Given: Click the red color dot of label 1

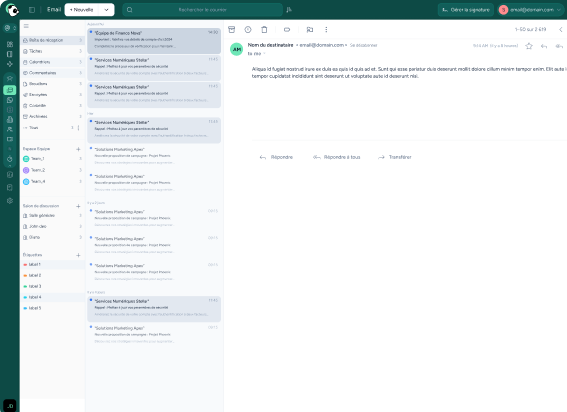Looking at the screenshot, I should [25, 265].
